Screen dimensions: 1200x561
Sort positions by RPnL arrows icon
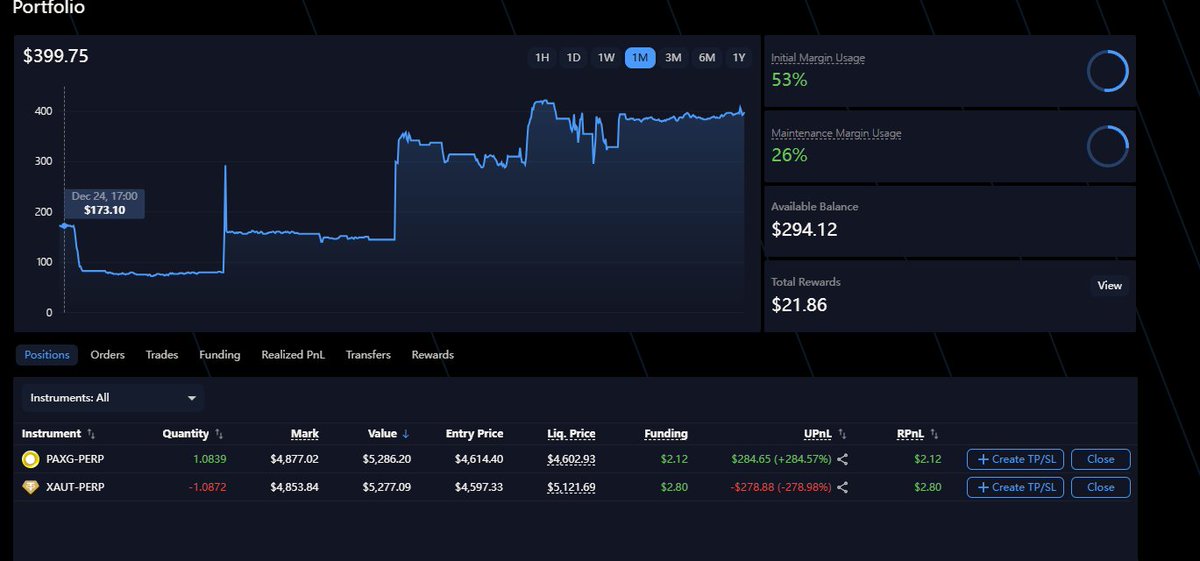pos(934,434)
